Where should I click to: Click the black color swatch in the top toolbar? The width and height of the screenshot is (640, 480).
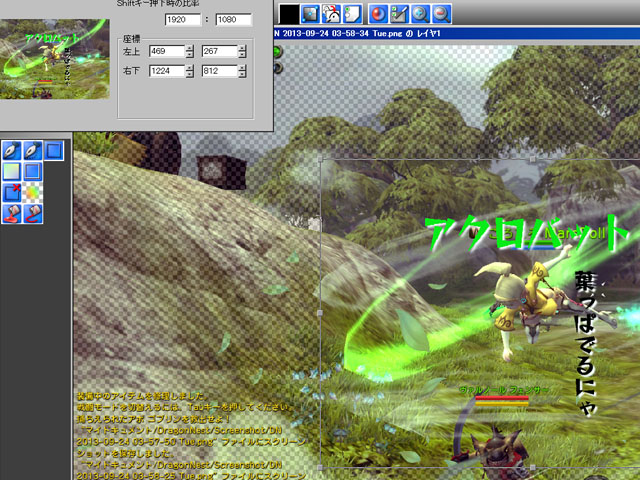289,14
